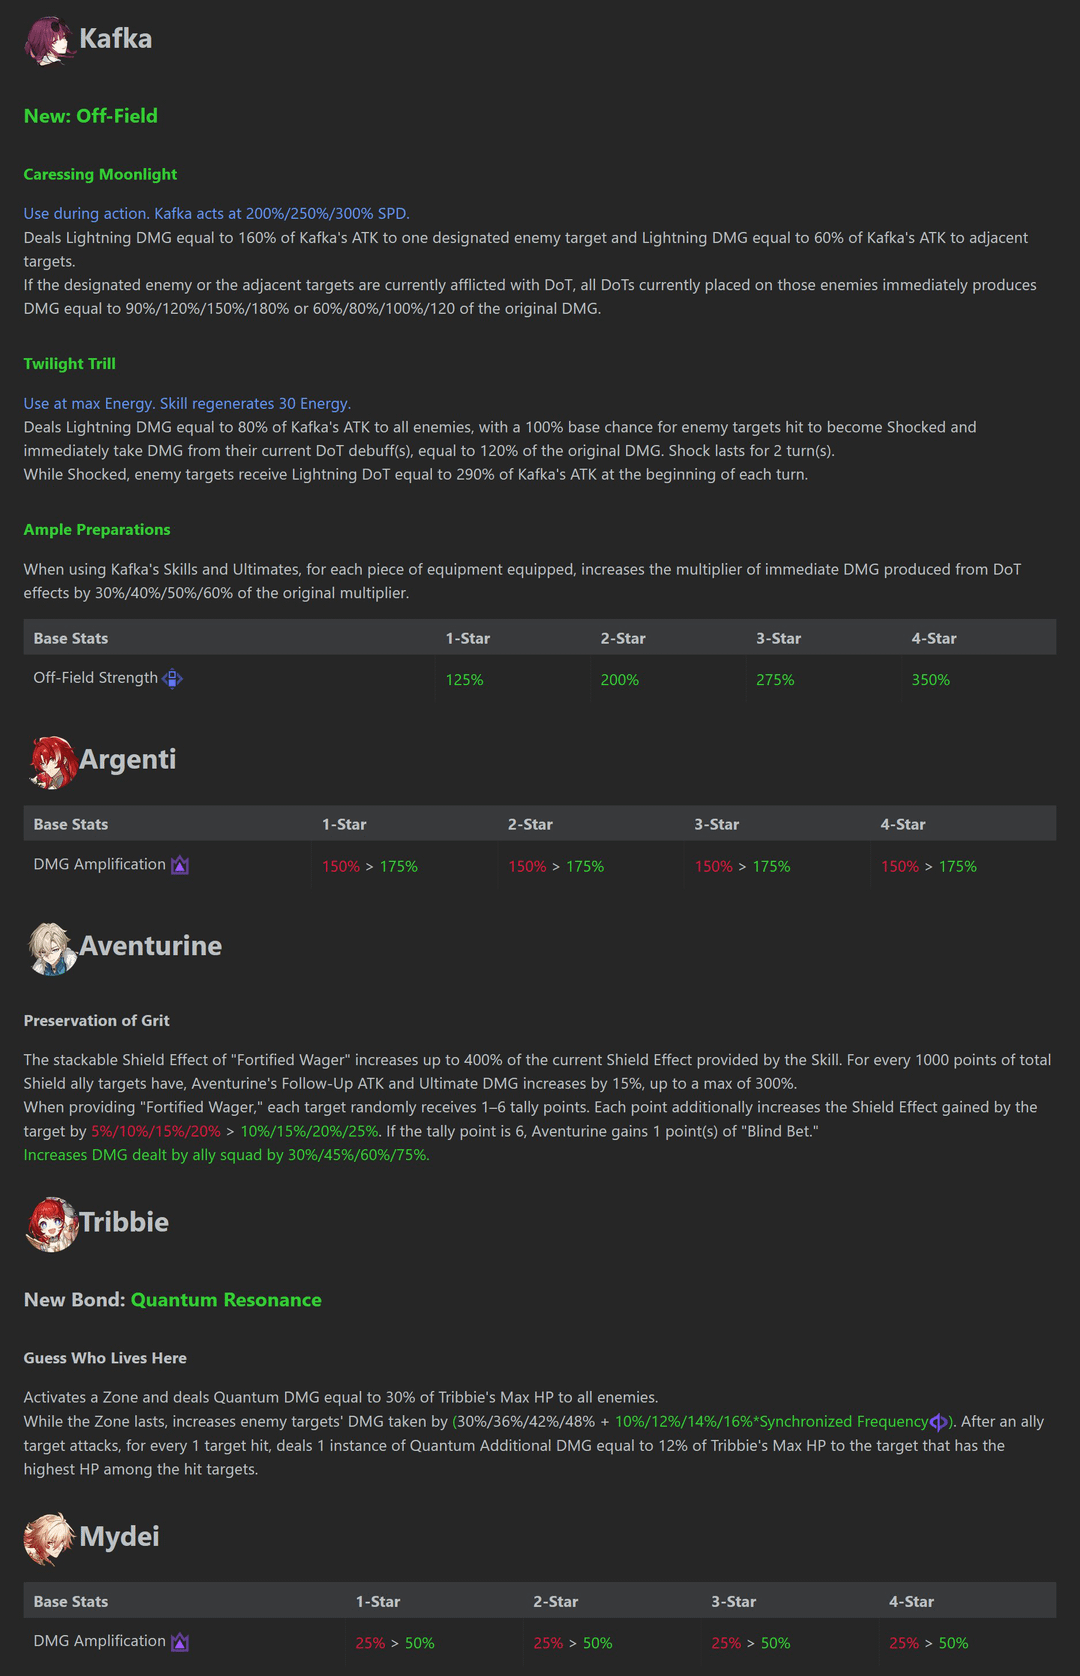Click Mydei's DMG Amplification stat icon
This screenshot has width=1080, height=1676.
[180, 1642]
